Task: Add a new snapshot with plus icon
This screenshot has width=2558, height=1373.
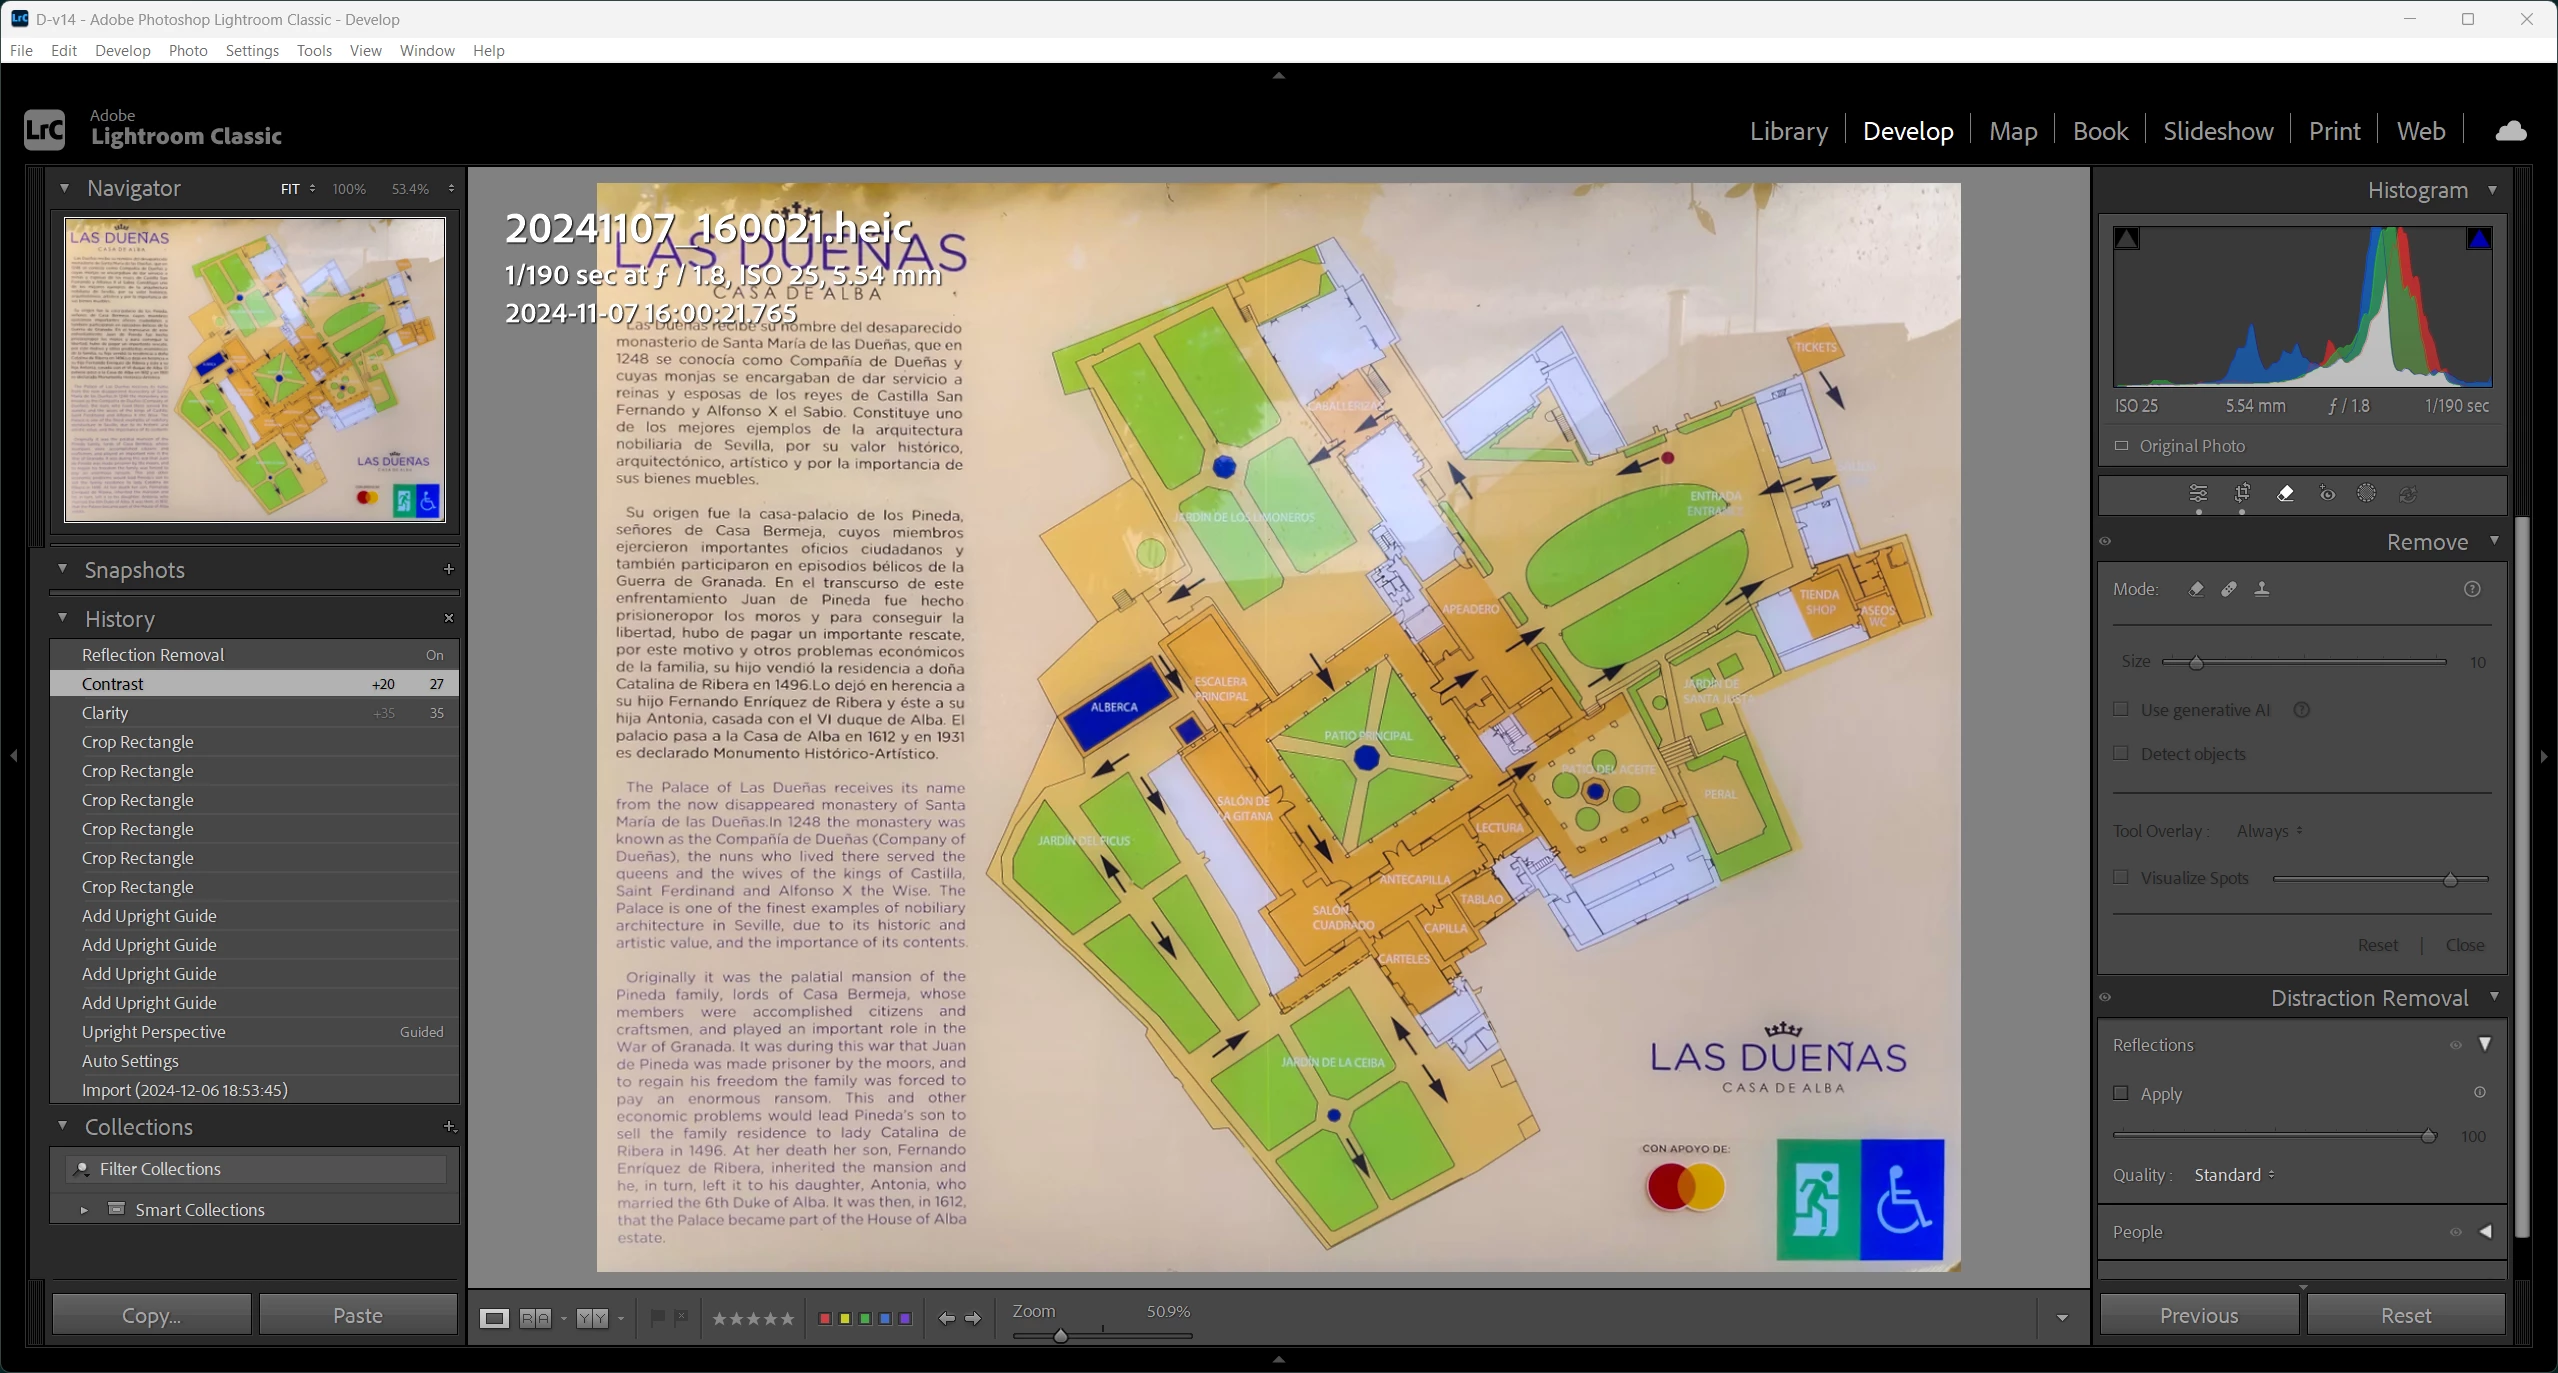Action: [x=449, y=569]
